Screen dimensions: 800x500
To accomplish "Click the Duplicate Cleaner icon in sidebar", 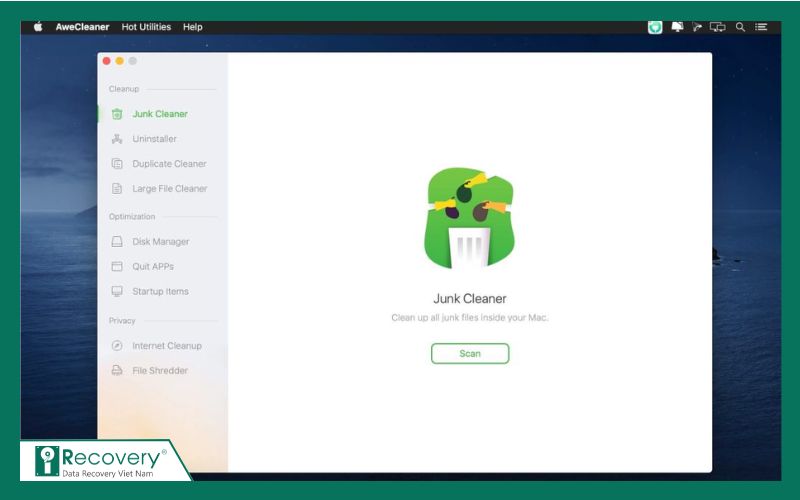I will point(117,164).
